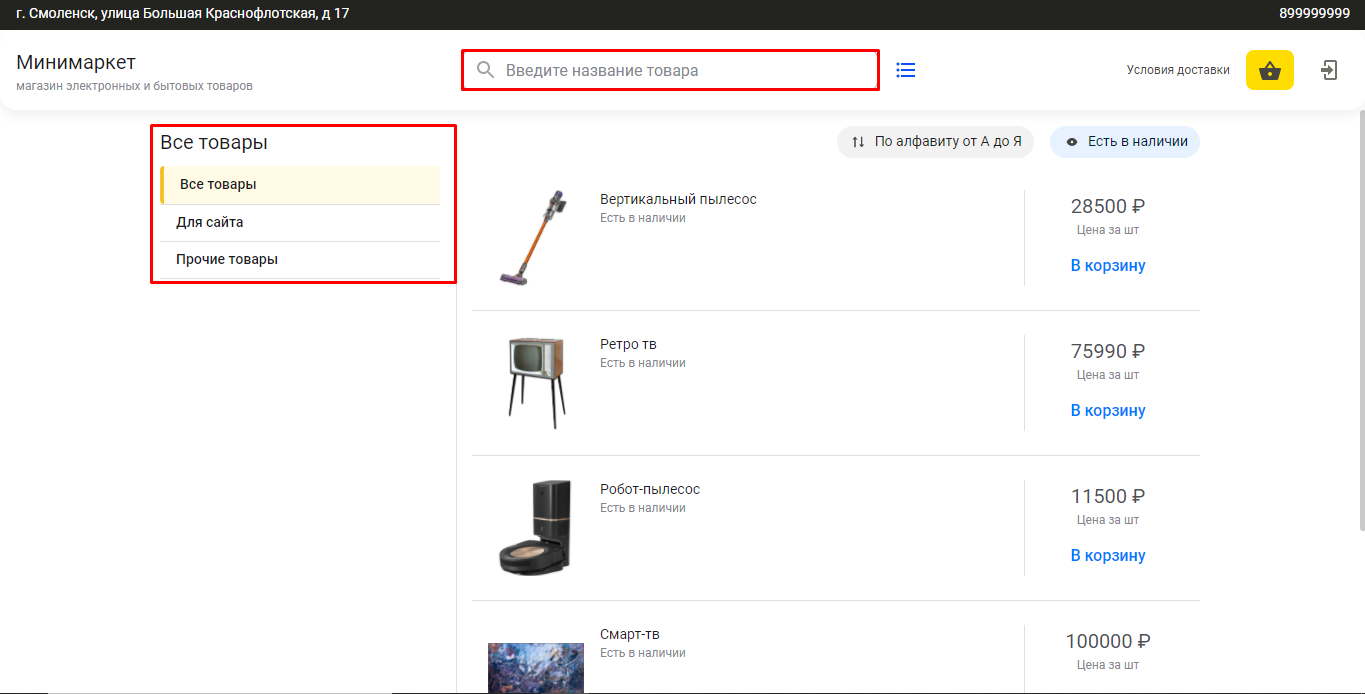Add Ретро тв to cart
Screen dimensions: 1365x694
[1107, 411]
